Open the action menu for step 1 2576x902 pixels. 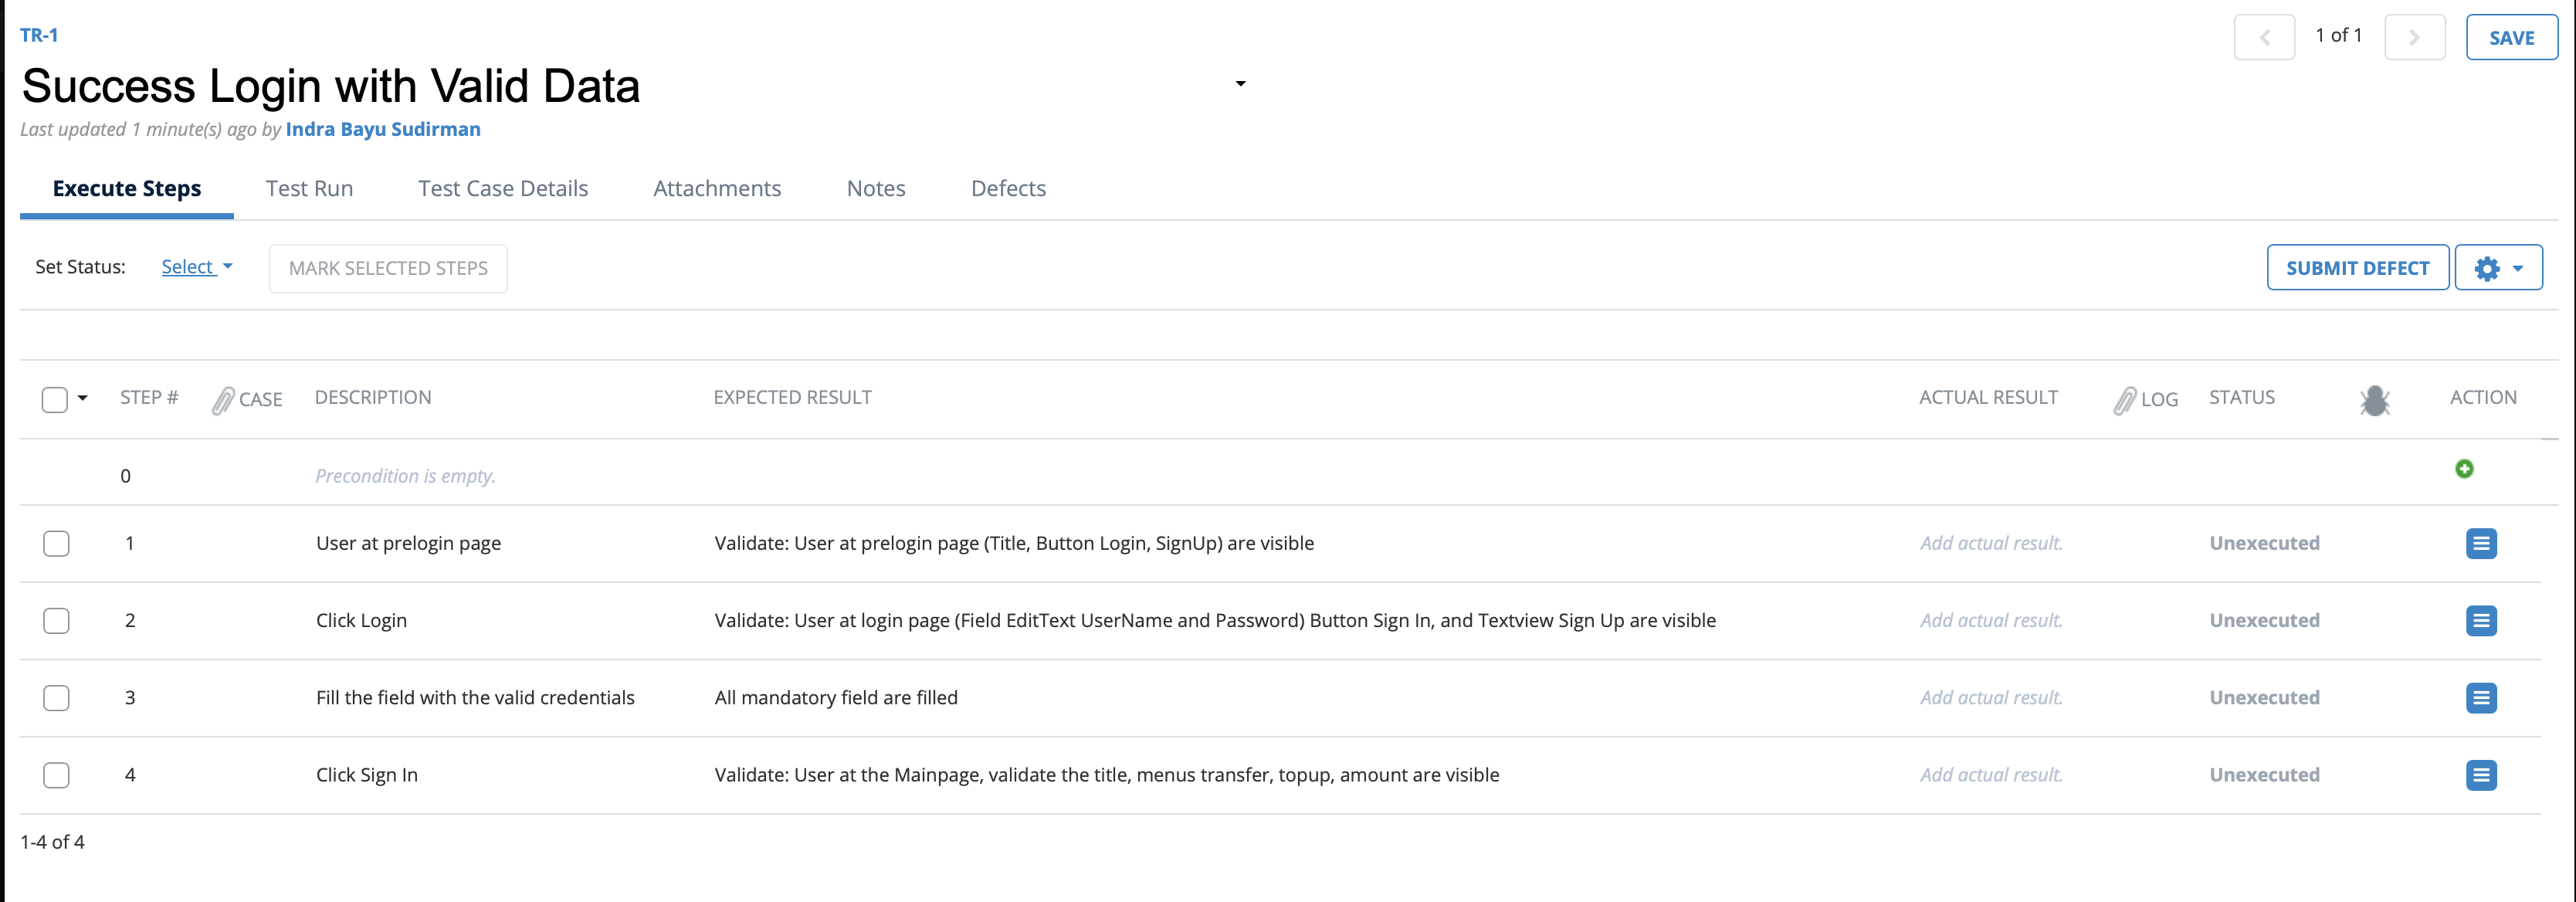tap(2481, 543)
